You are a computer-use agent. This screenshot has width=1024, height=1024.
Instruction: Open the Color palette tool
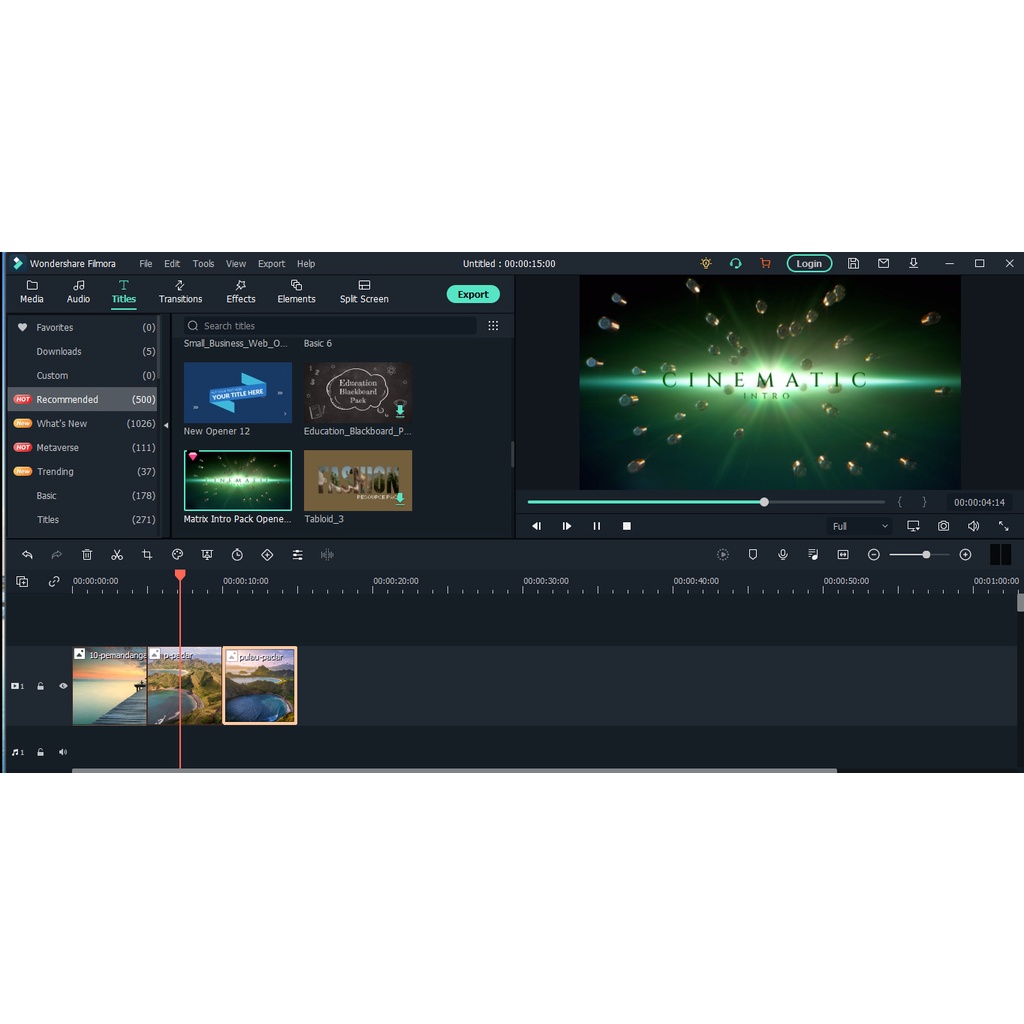177,555
